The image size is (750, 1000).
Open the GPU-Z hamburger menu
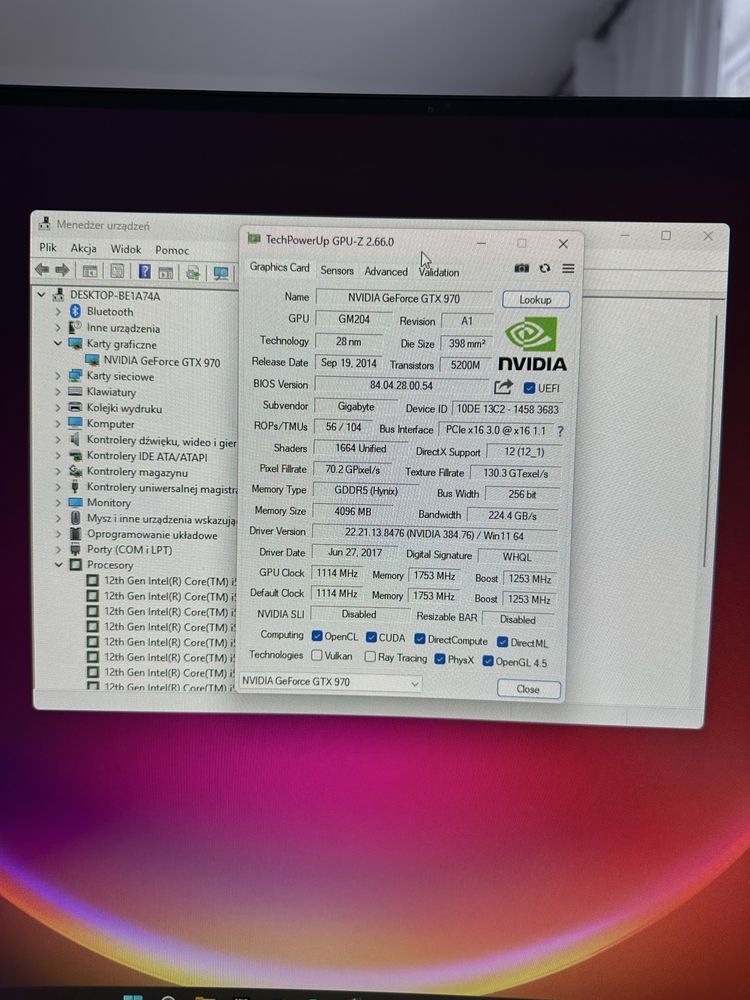coord(568,268)
